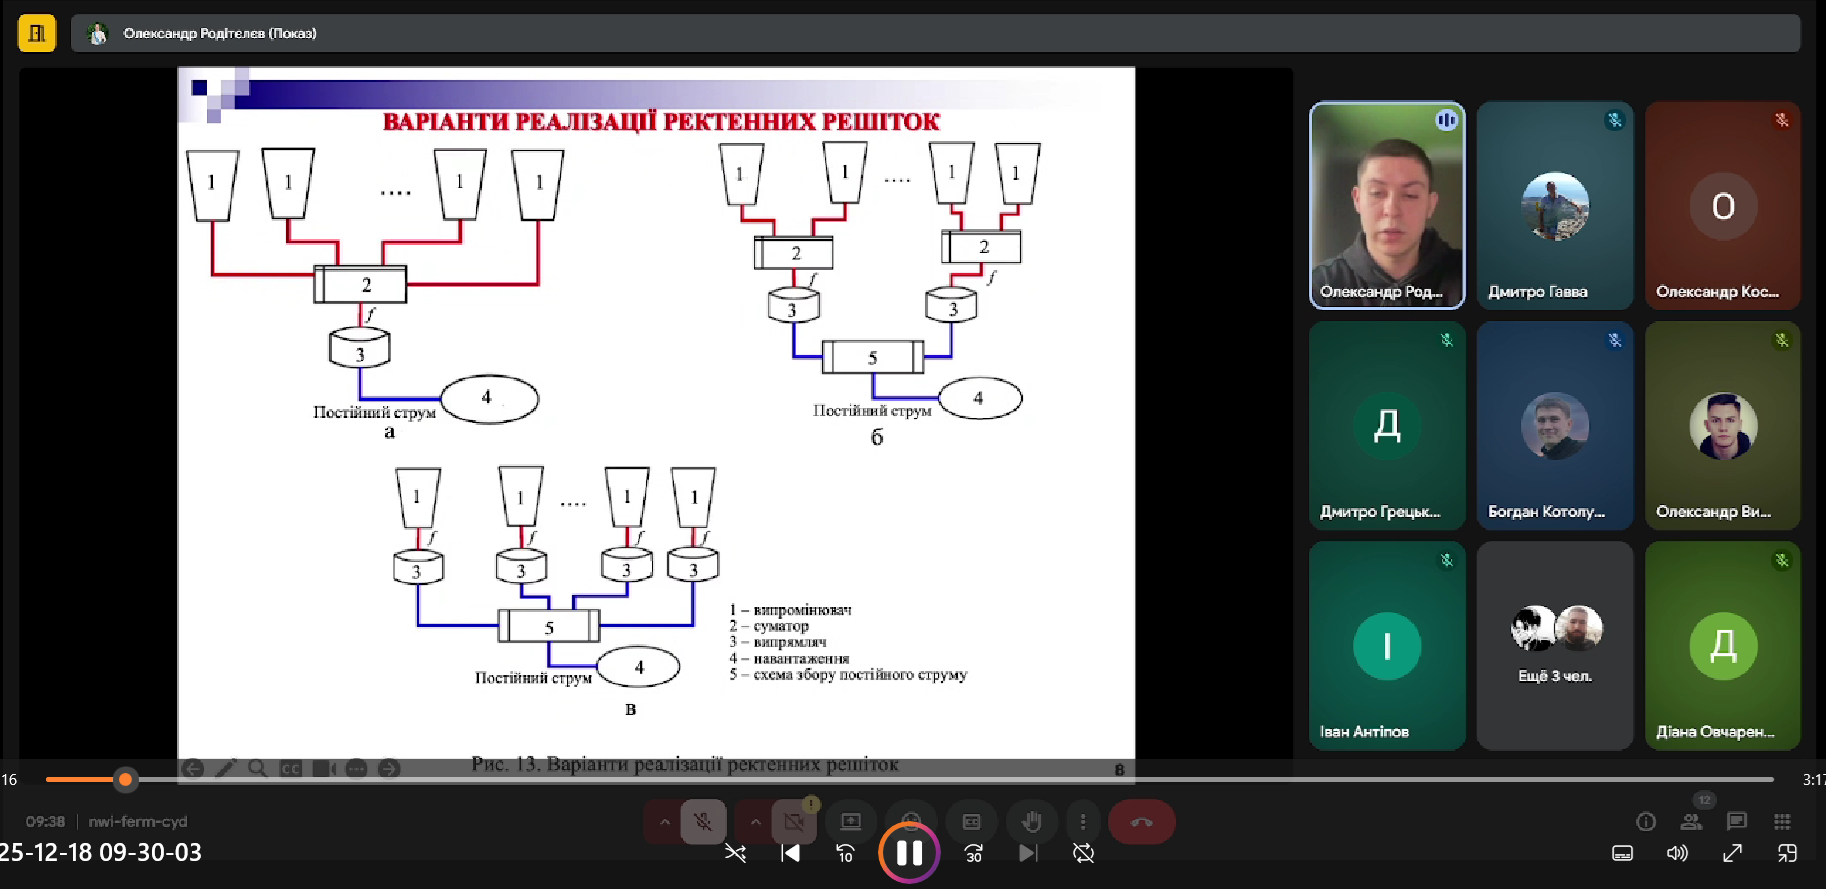Select Дмитро Гавва's video tile

pyautogui.click(x=1554, y=205)
